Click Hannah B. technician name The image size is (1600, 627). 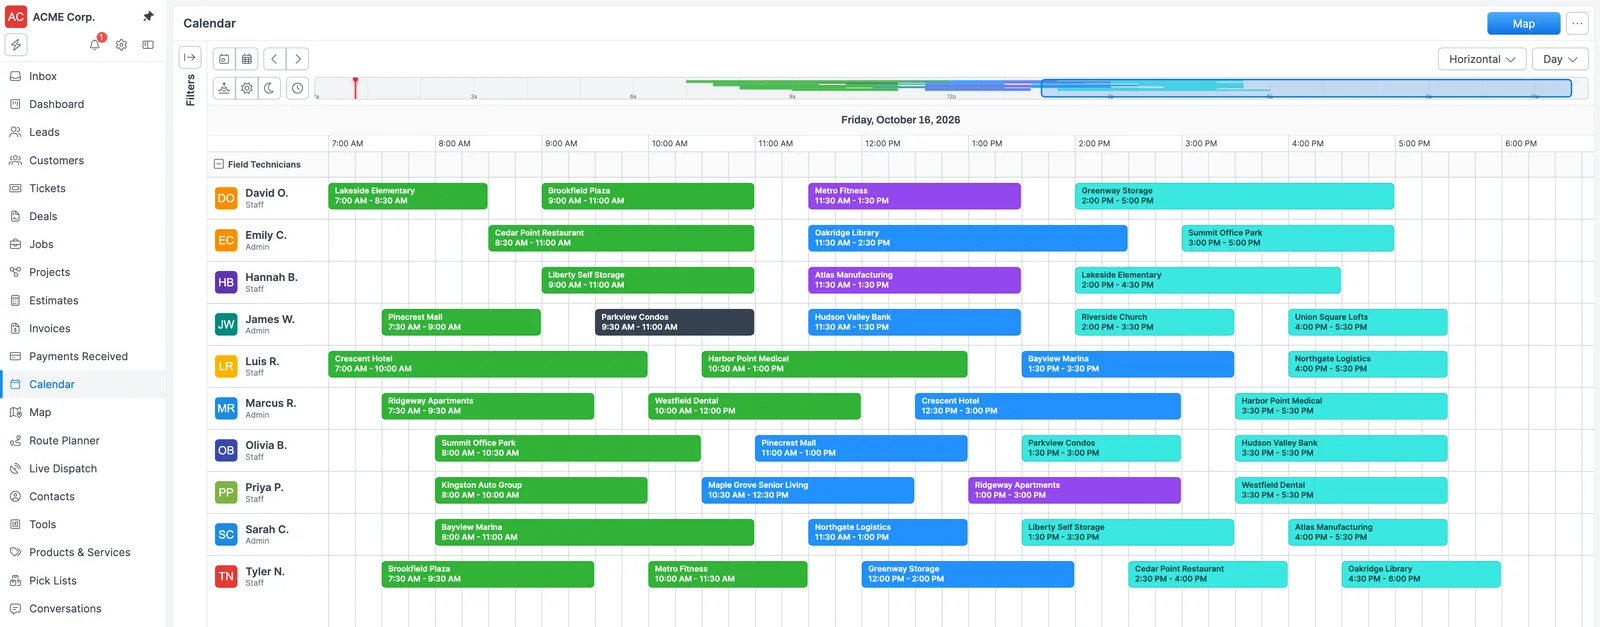point(271,277)
